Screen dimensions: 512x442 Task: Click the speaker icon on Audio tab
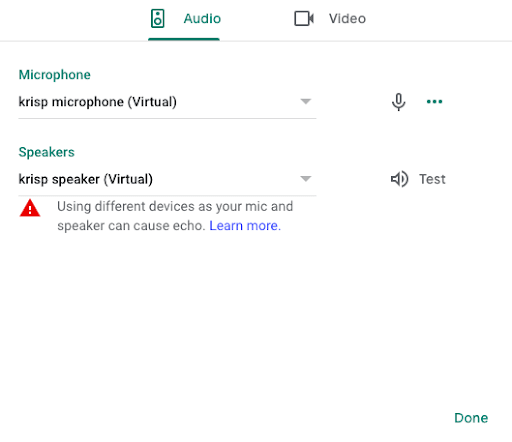point(157,18)
